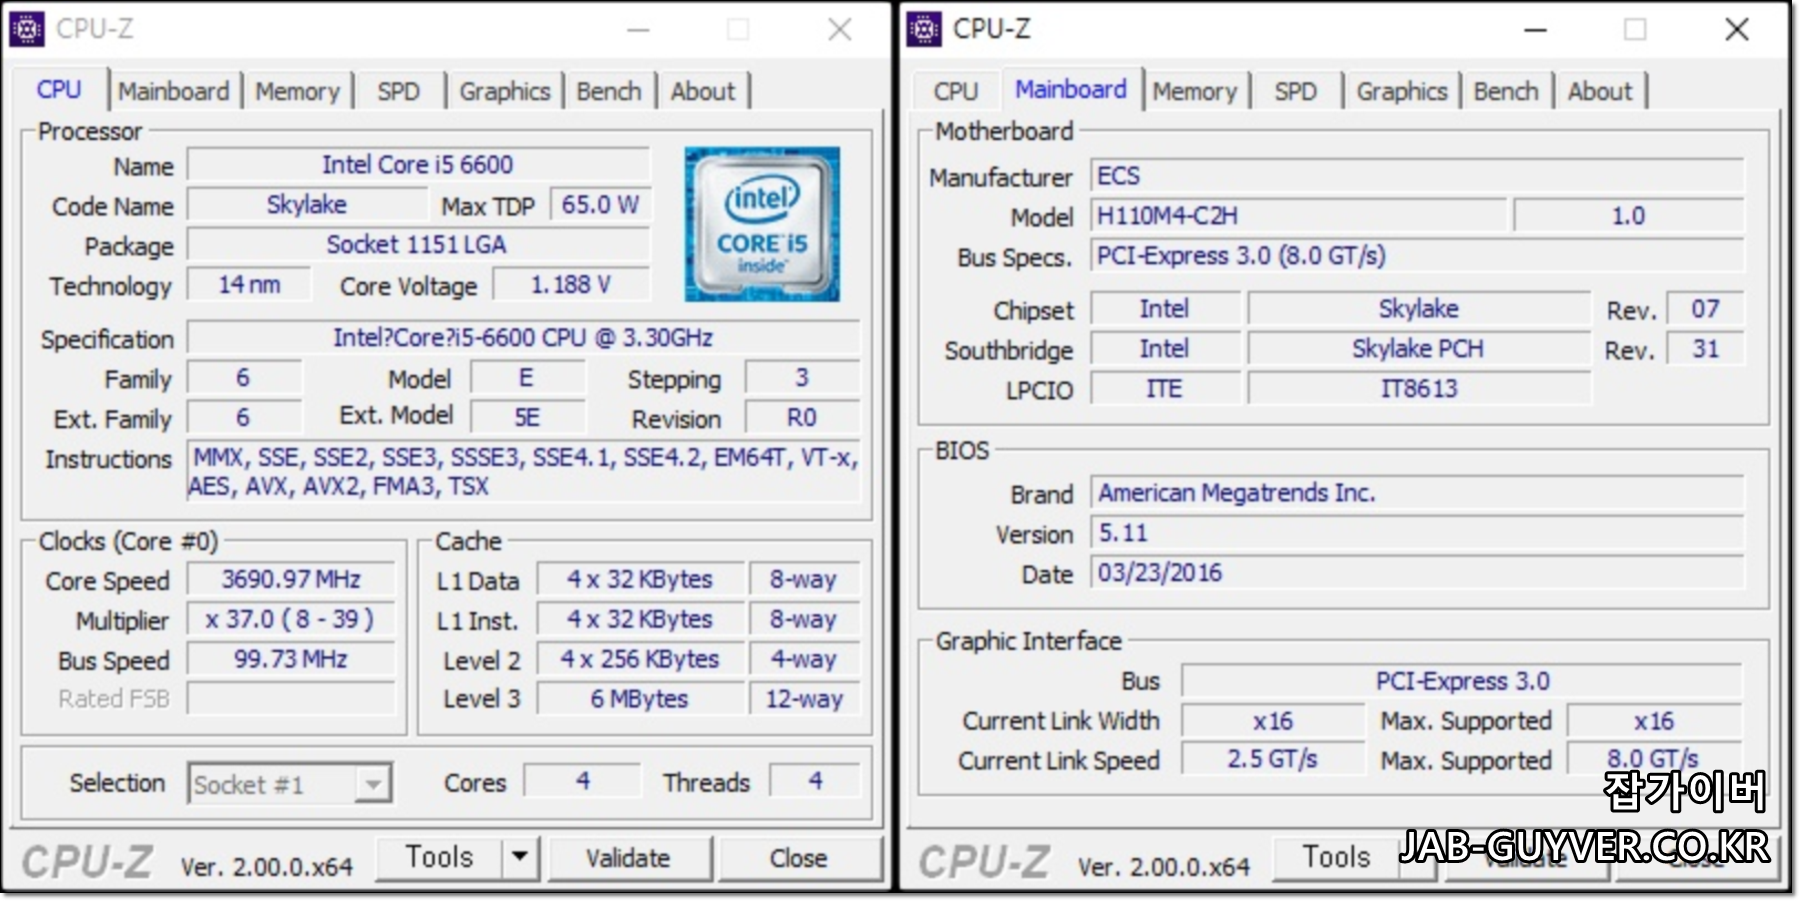Image resolution: width=1800 pixels, height=901 pixels.
Task: Click Manufacturer value 'ECS'
Action: coord(1418,175)
